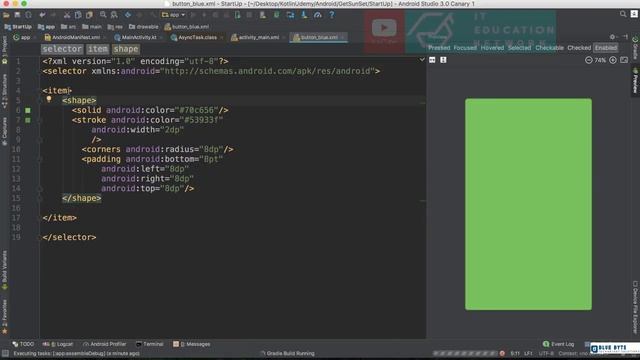Toggle the Selected preview state
This screenshot has width=640, height=360.
coord(520,48)
